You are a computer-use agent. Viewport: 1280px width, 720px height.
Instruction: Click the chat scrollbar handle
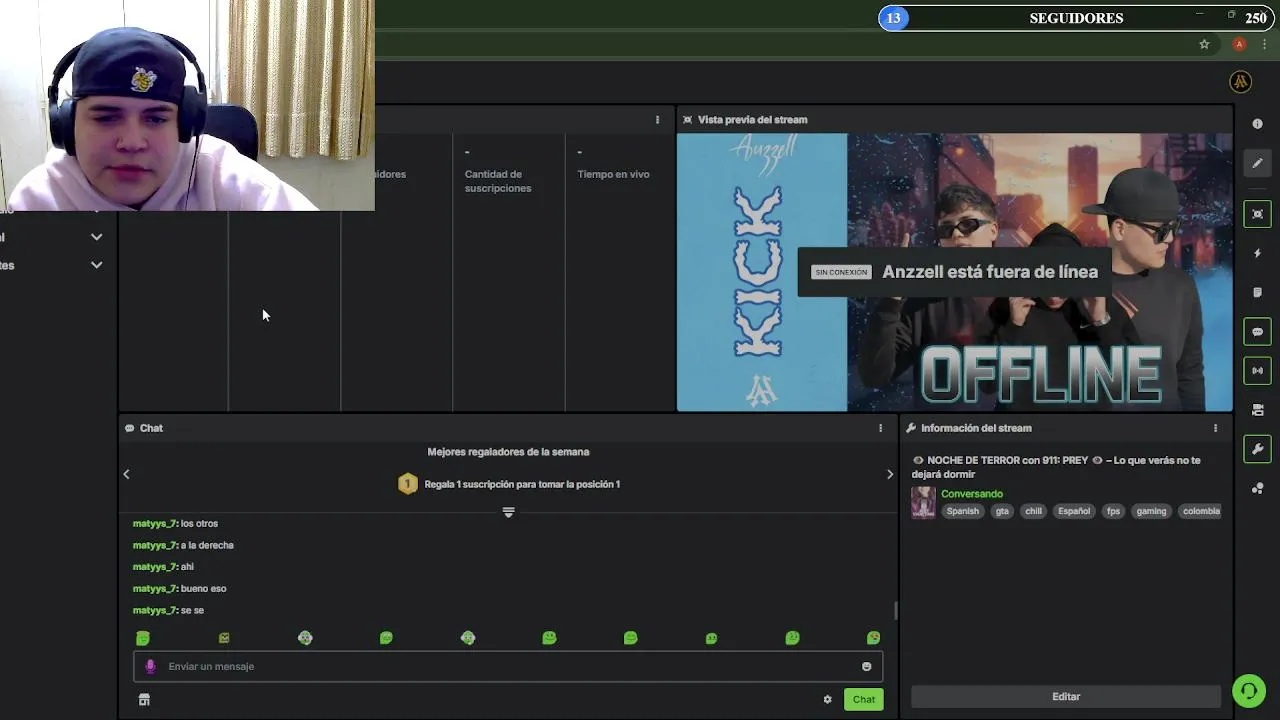point(896,610)
